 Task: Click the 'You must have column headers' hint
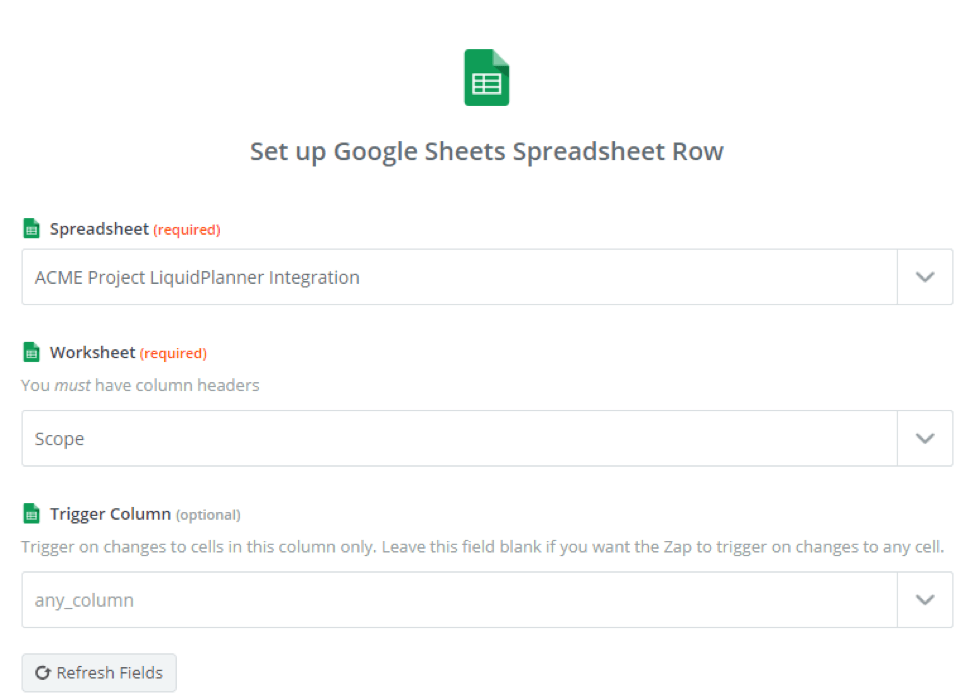pyautogui.click(x=140, y=385)
